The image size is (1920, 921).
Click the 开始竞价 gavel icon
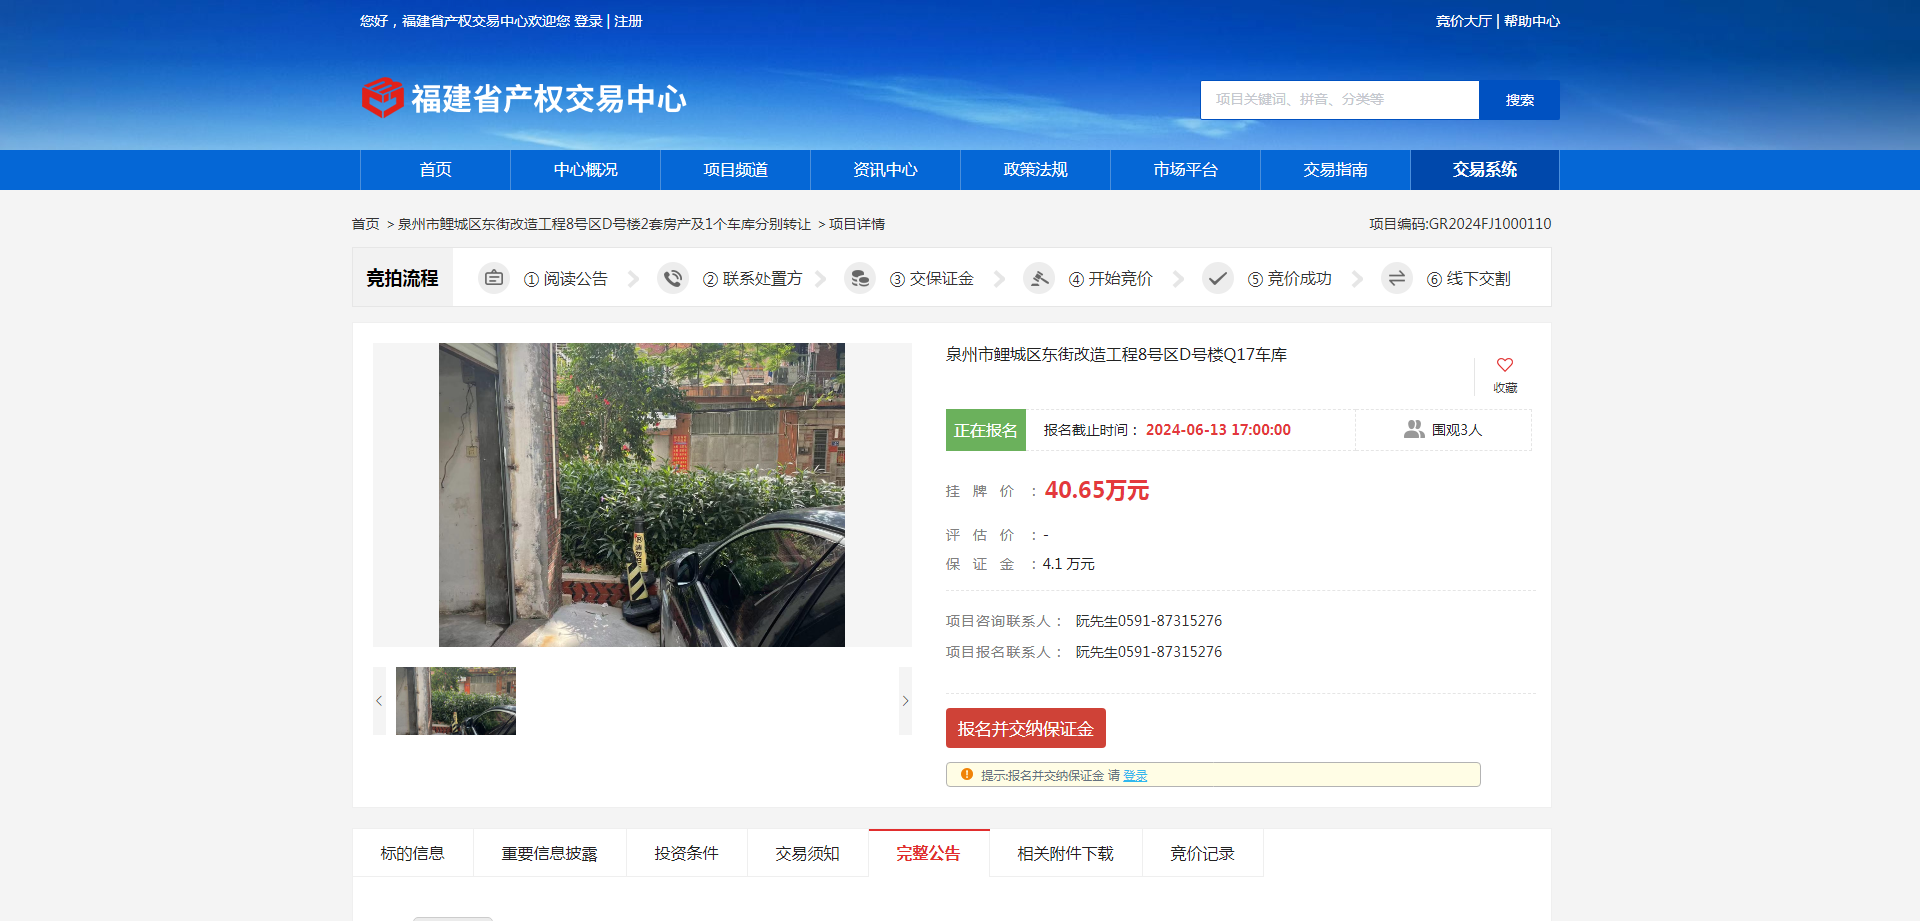coord(1039,278)
